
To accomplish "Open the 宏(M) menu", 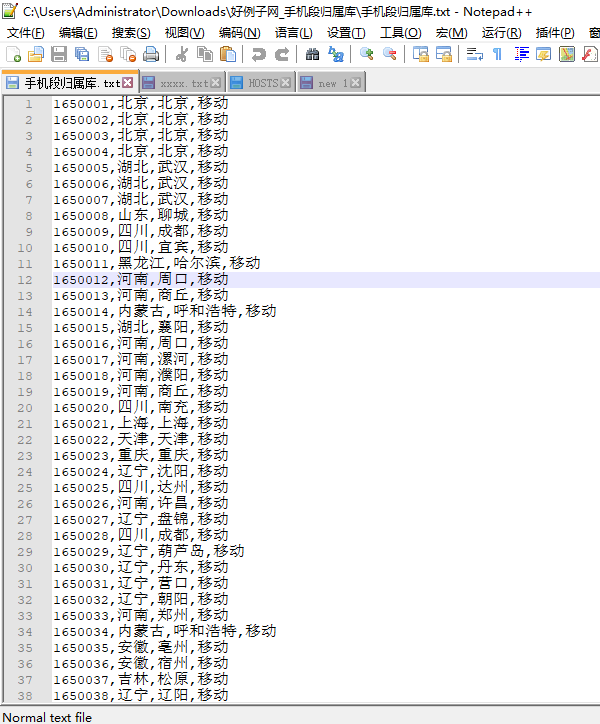I will [x=451, y=33].
